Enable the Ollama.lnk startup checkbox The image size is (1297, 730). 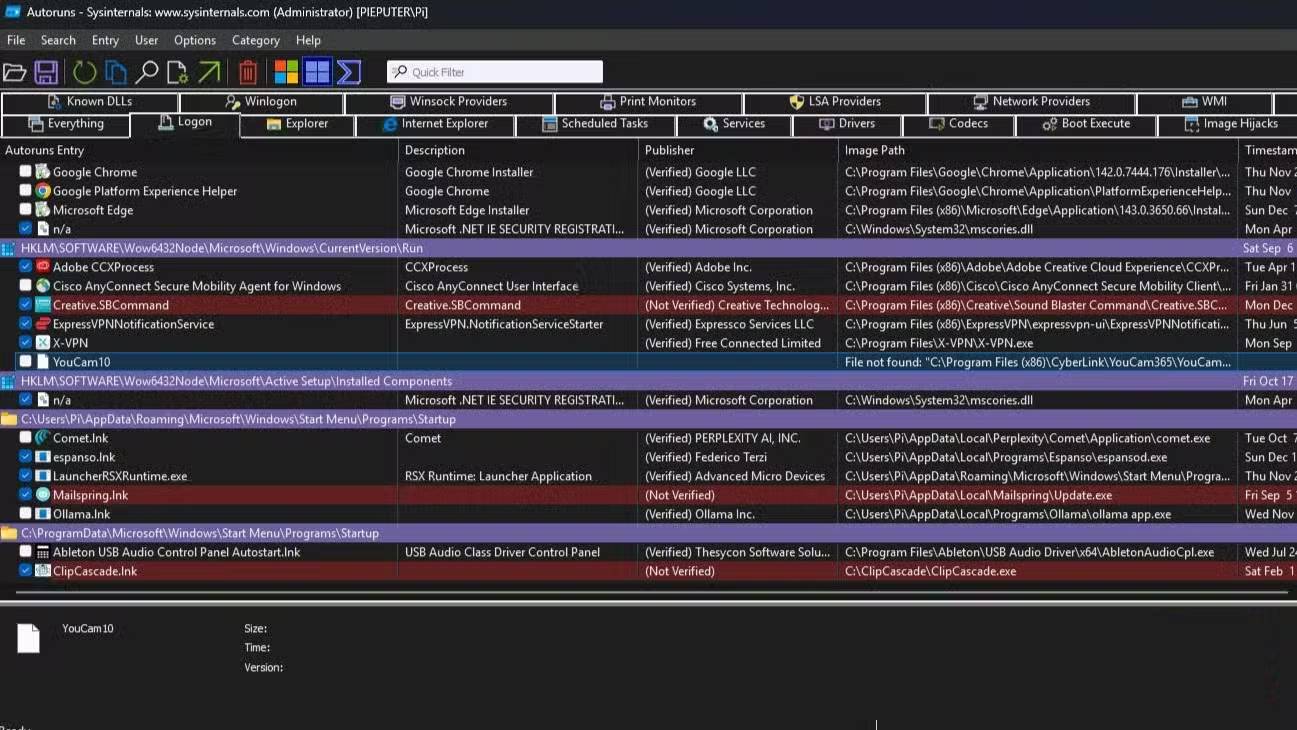click(26, 514)
